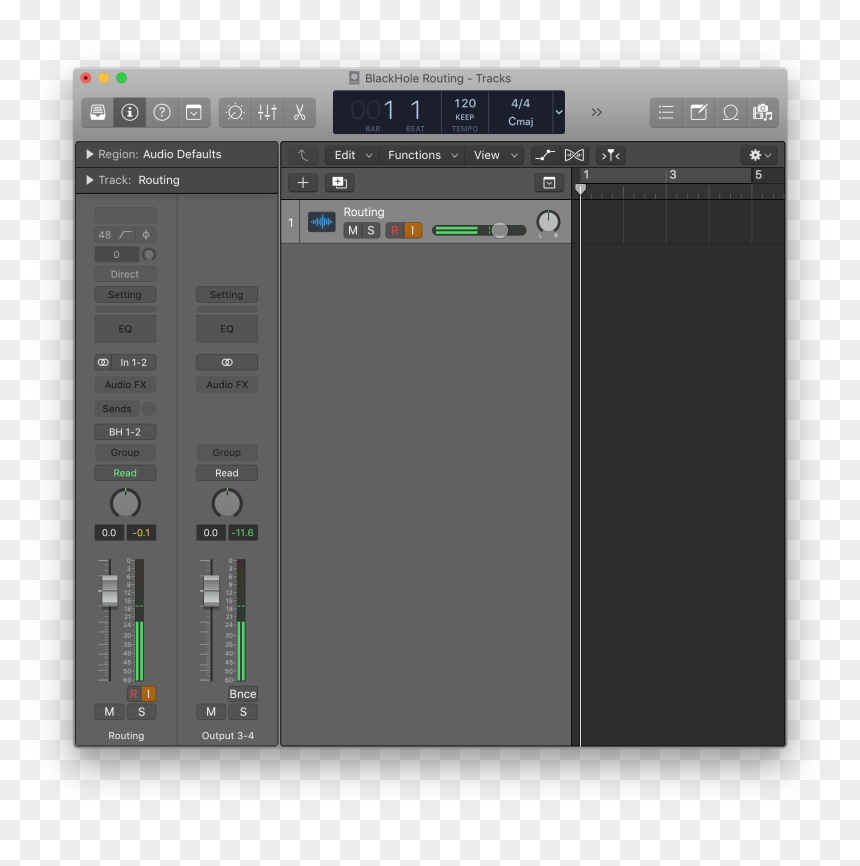This screenshot has height=866, width=860.
Task: Click the Catch Playhead icon
Action: (x=610, y=155)
